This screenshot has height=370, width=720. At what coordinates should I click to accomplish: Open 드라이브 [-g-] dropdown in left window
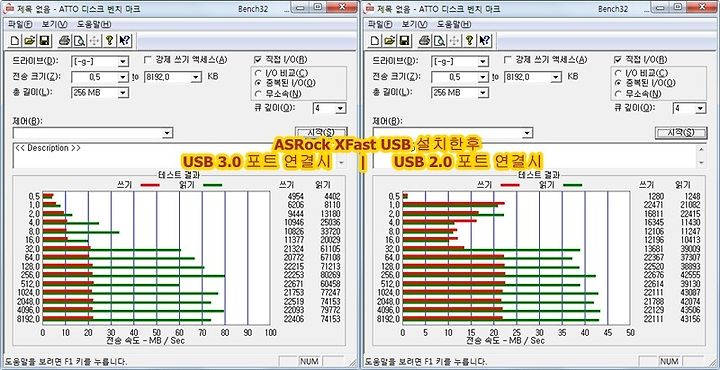pyautogui.click(x=123, y=62)
